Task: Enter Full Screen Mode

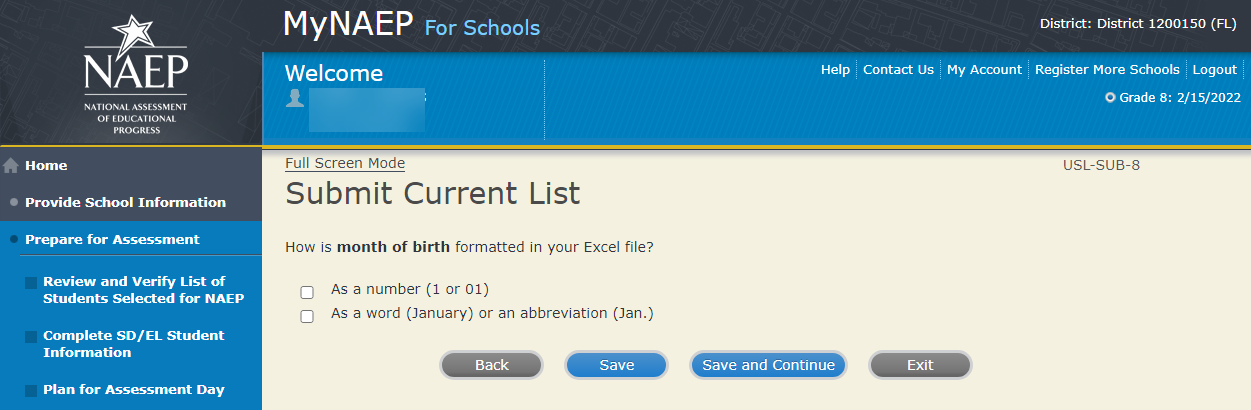Action: [345, 164]
